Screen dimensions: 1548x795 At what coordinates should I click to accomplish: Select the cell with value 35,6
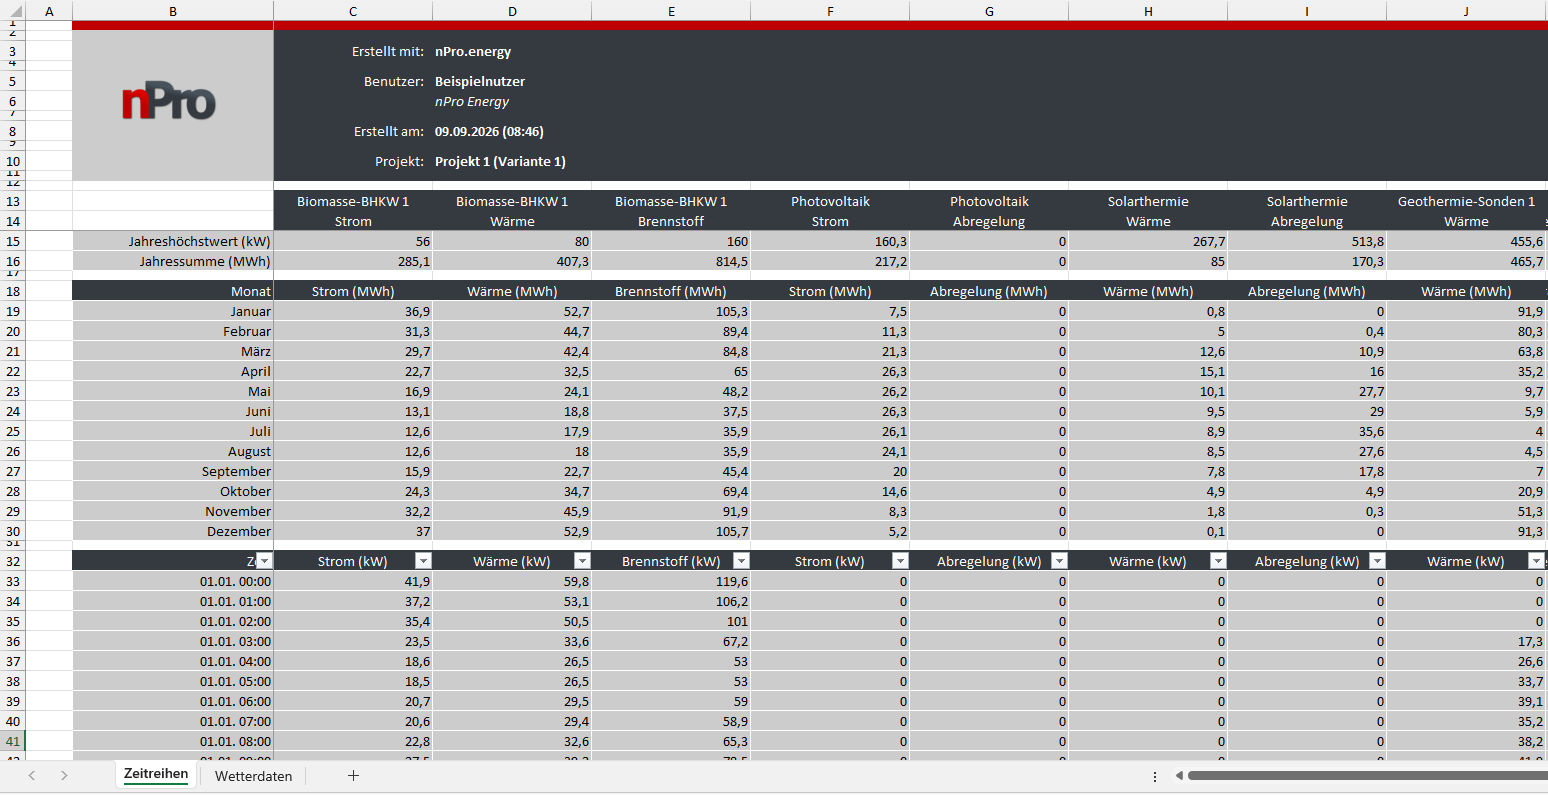(x=1307, y=431)
